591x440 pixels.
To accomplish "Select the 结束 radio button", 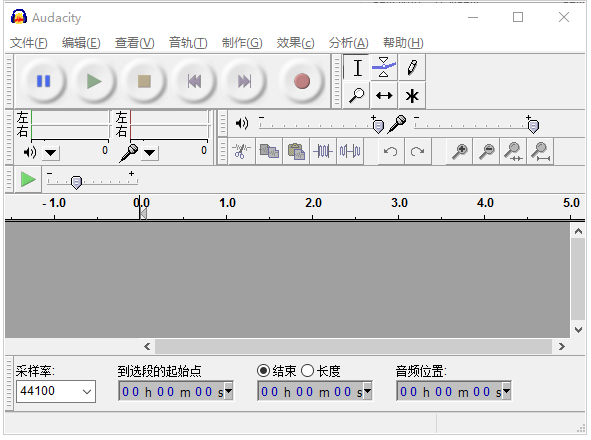I will coord(263,371).
